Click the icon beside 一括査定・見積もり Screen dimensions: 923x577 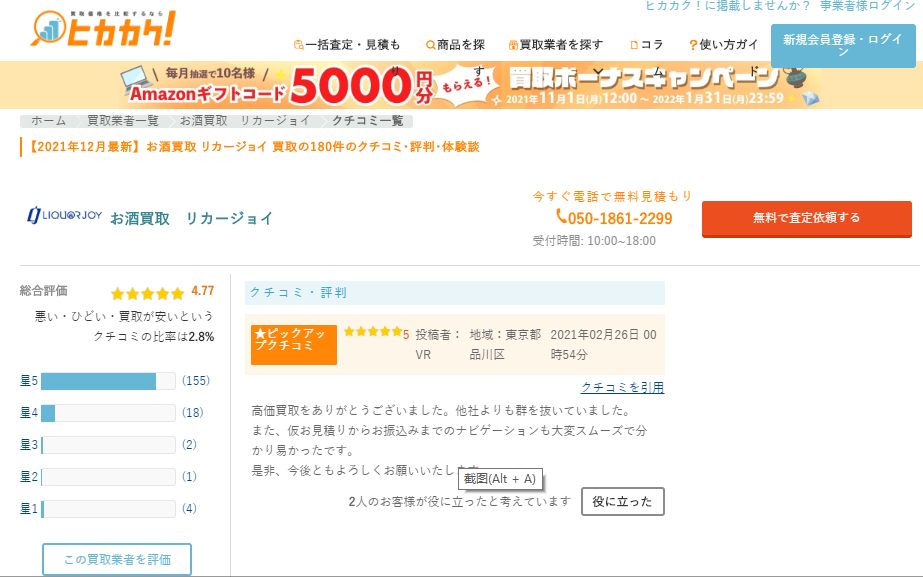pyautogui.click(x=298, y=45)
